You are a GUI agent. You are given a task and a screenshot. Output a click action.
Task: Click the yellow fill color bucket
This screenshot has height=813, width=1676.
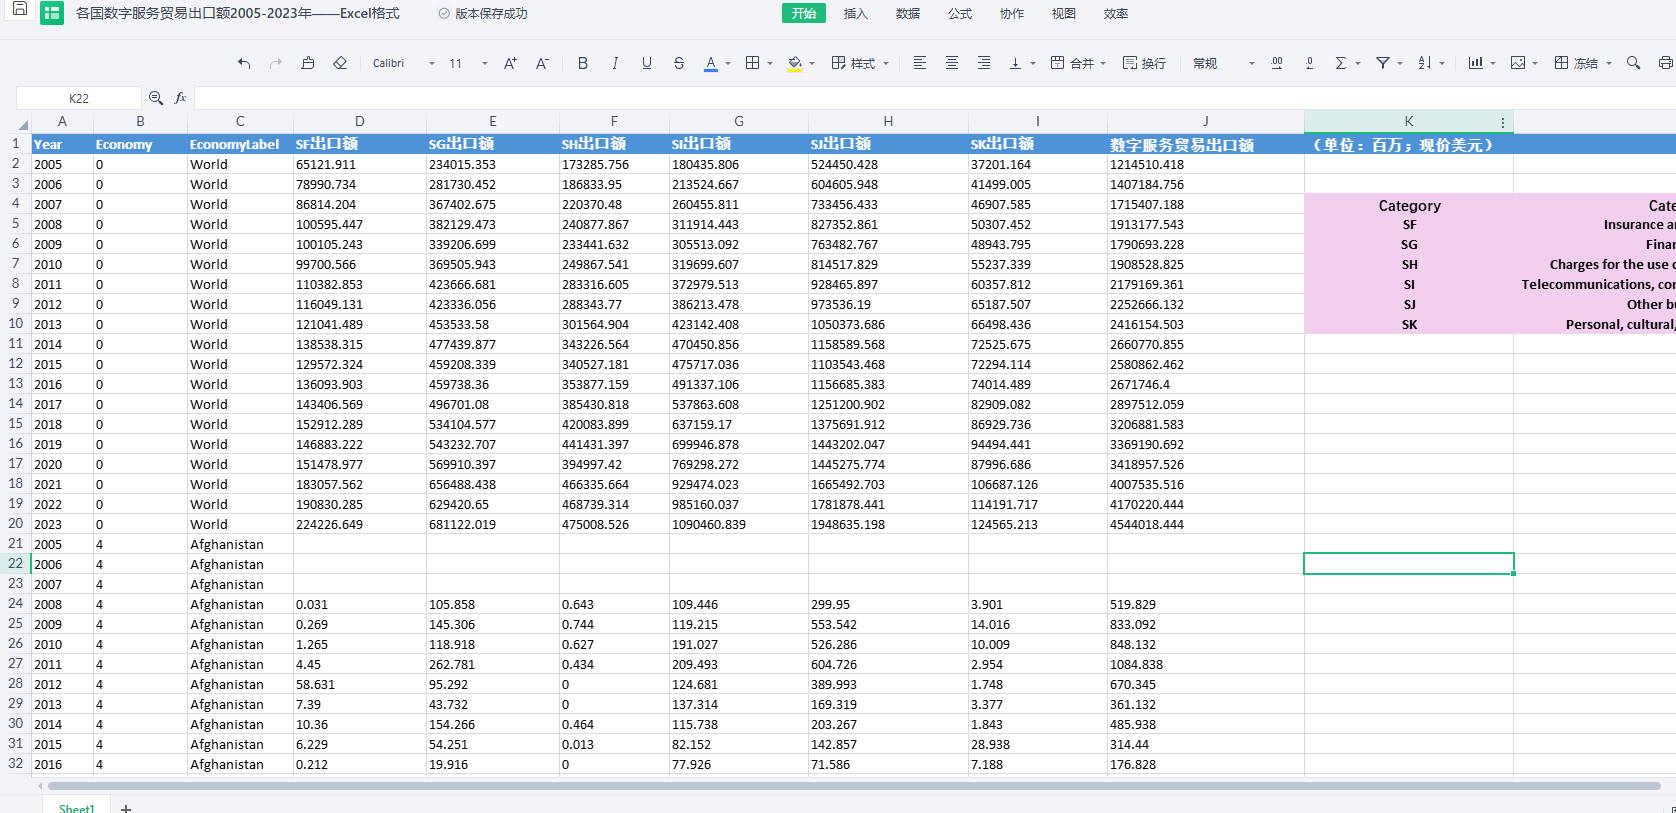pyautogui.click(x=795, y=63)
